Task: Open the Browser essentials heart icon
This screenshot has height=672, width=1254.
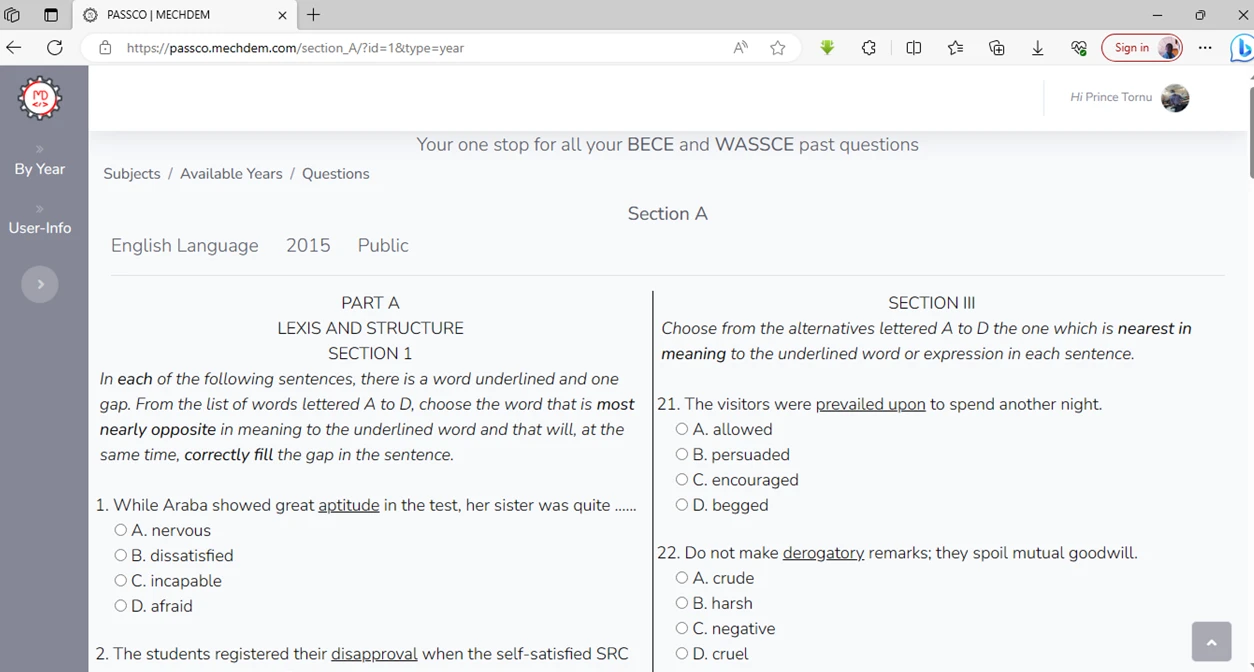Action: [1079, 47]
